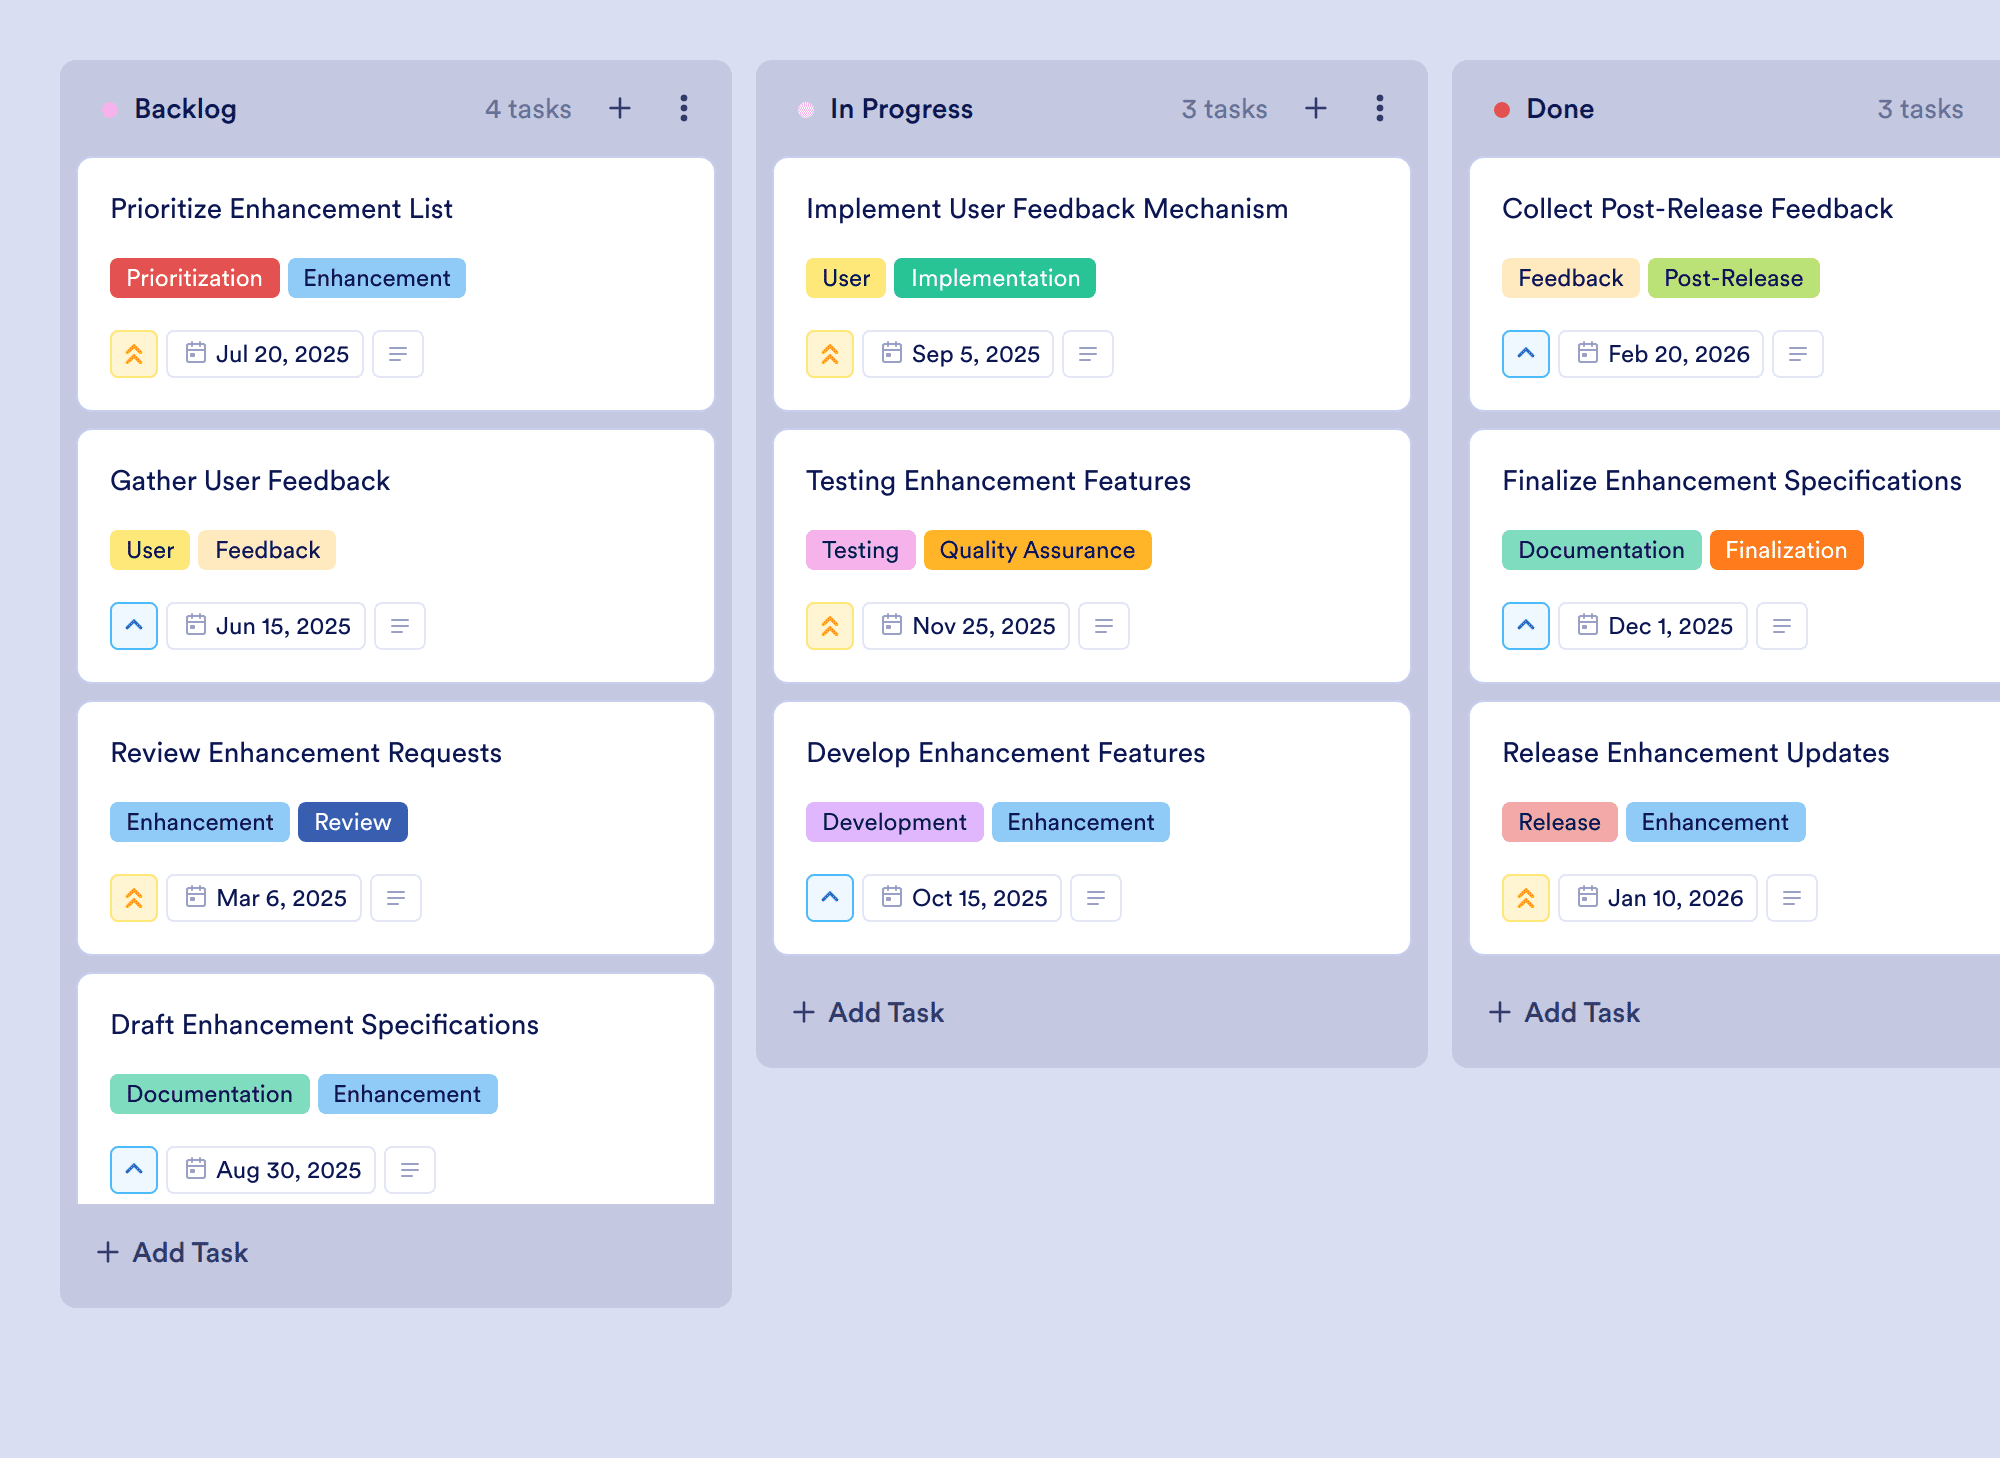Viewport: 2000px width, 1458px height.
Task: Toggle high priority on Prioritize Enhancement List card
Action: click(134, 354)
